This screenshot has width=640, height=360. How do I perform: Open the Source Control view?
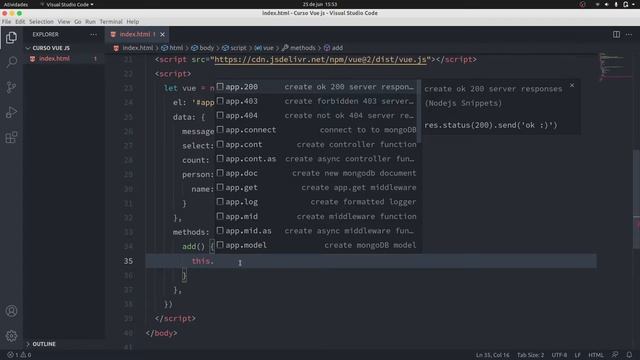(11, 87)
